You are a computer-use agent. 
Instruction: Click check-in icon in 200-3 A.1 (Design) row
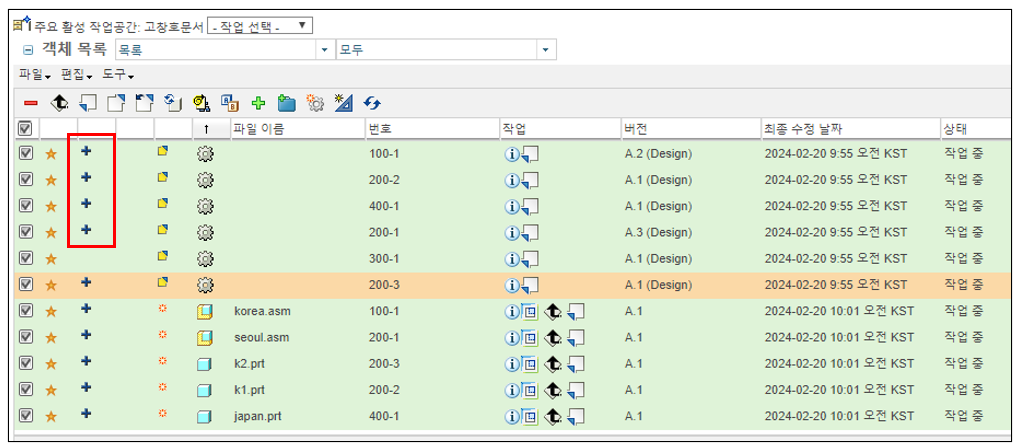point(530,285)
